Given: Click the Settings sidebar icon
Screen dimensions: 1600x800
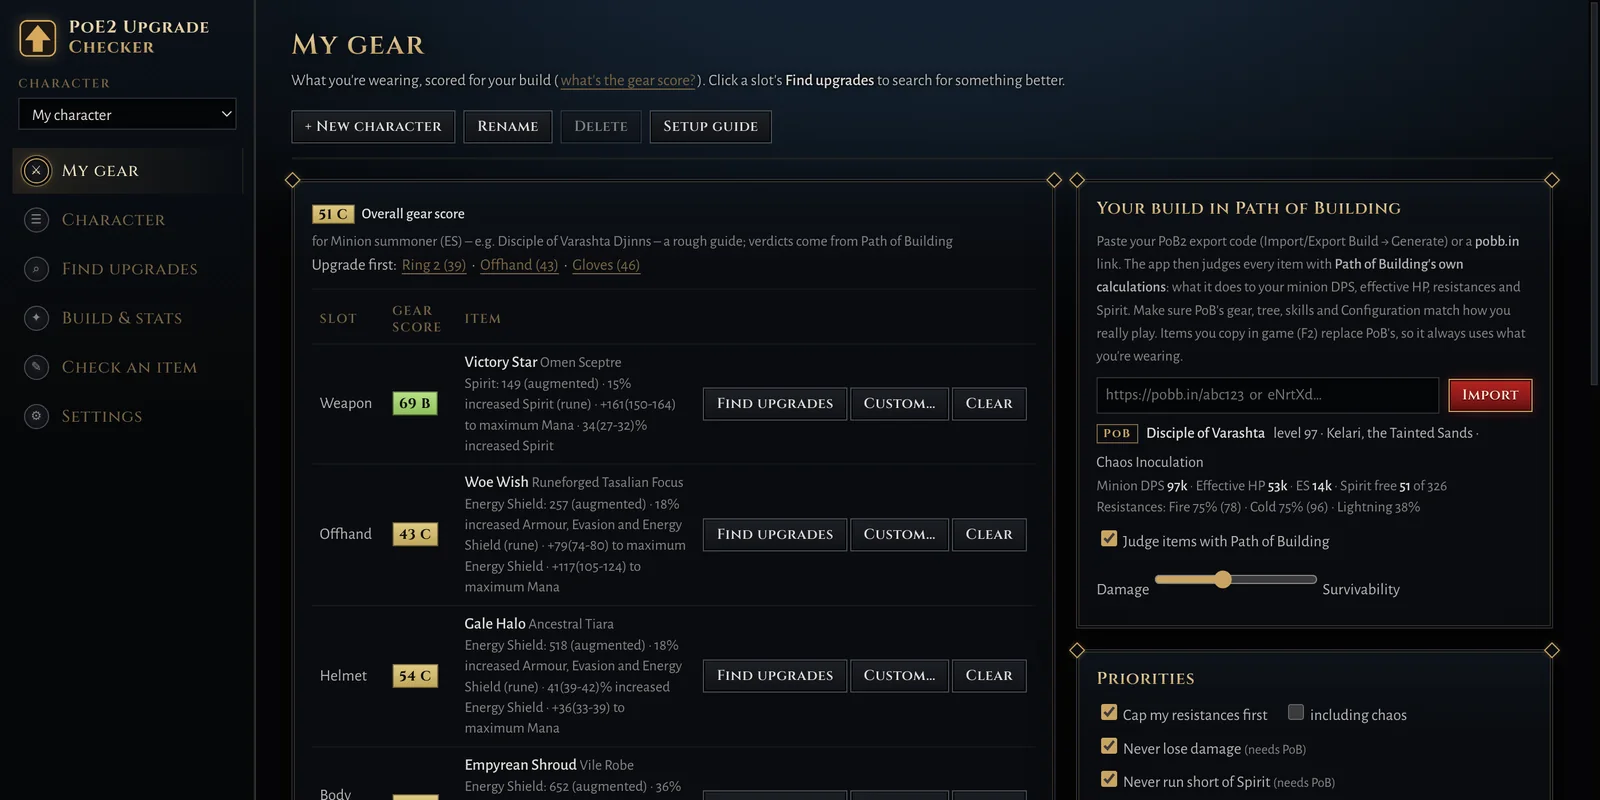Looking at the screenshot, I should [36, 416].
